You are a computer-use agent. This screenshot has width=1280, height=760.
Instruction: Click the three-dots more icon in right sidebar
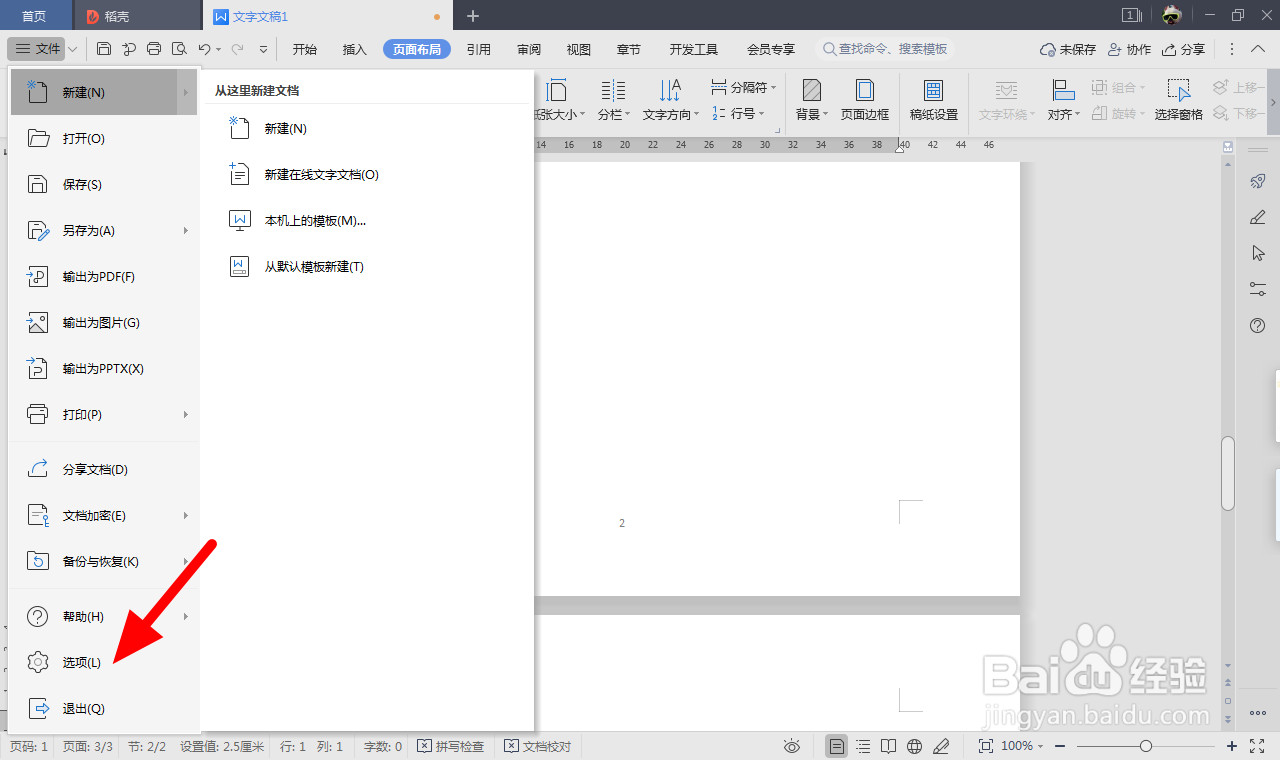click(x=1258, y=712)
